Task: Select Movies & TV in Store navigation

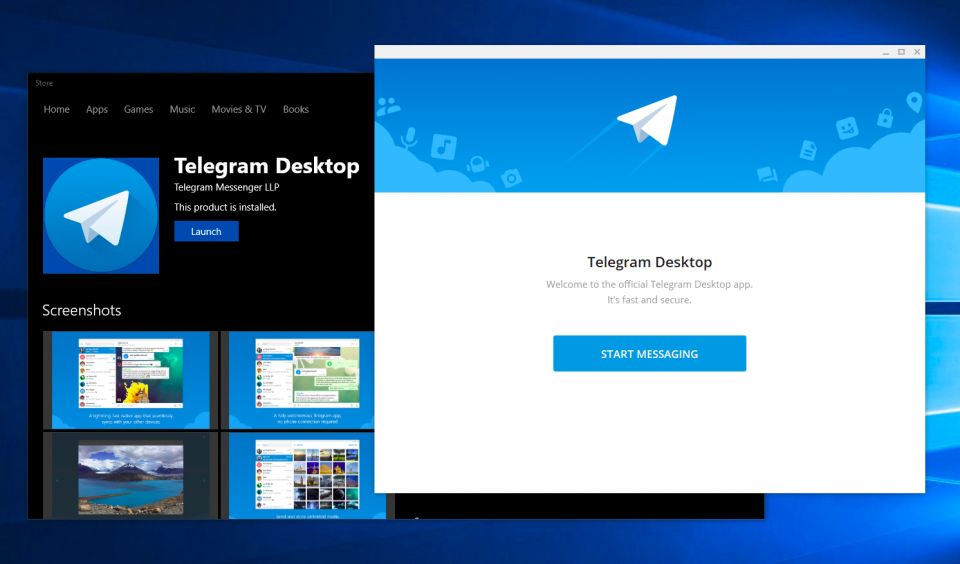Action: coord(239,109)
